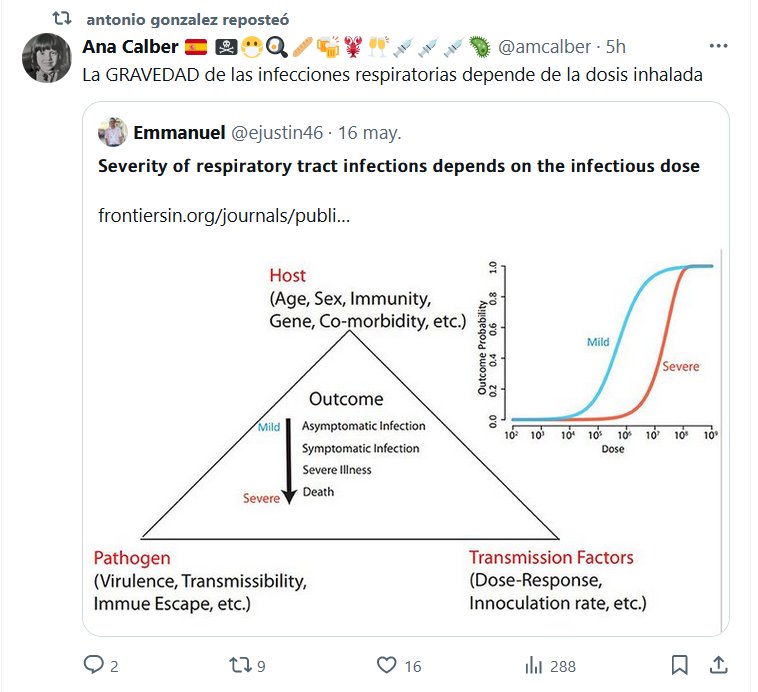
Task: Enlarge the triangle outcome diagram image
Action: pyautogui.click(x=405, y=440)
